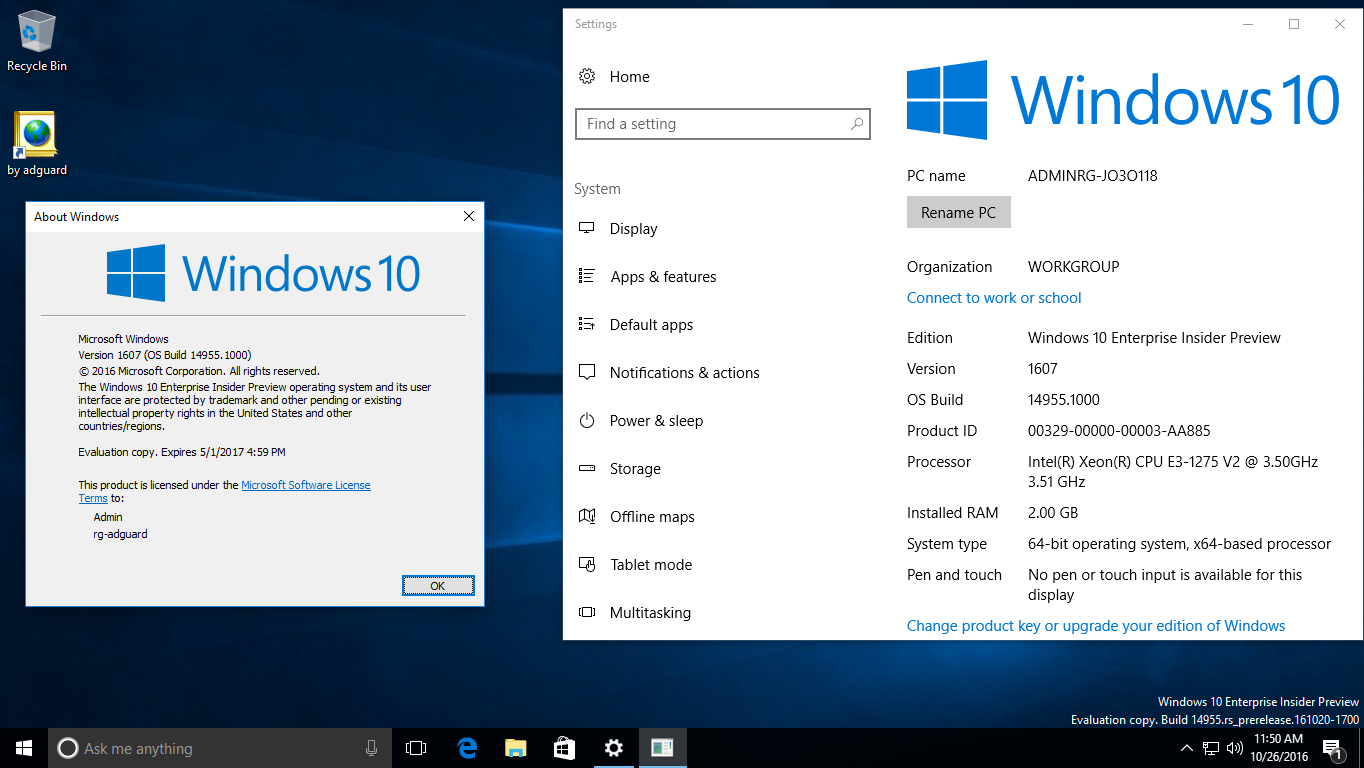Open the 'by adguard' desktop shortcut

coord(37,144)
